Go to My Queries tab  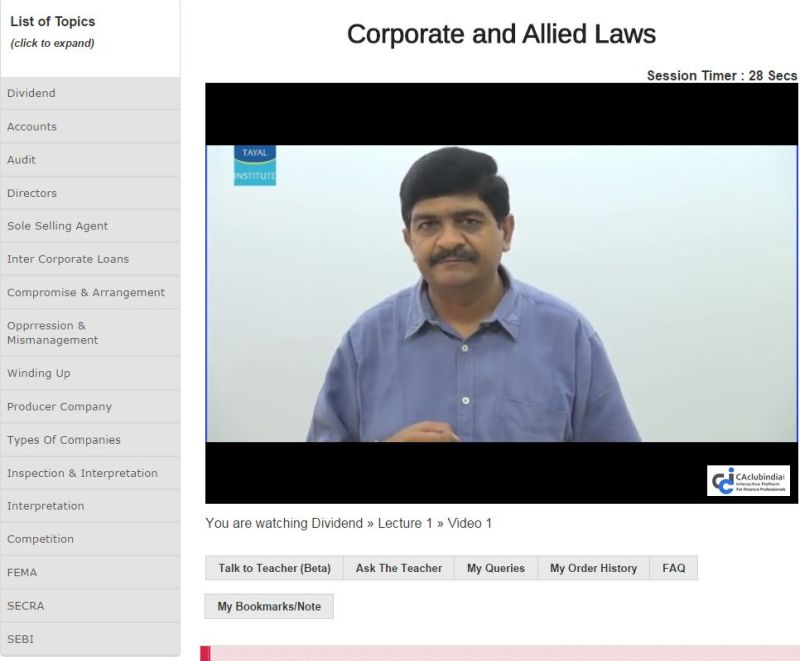click(496, 568)
